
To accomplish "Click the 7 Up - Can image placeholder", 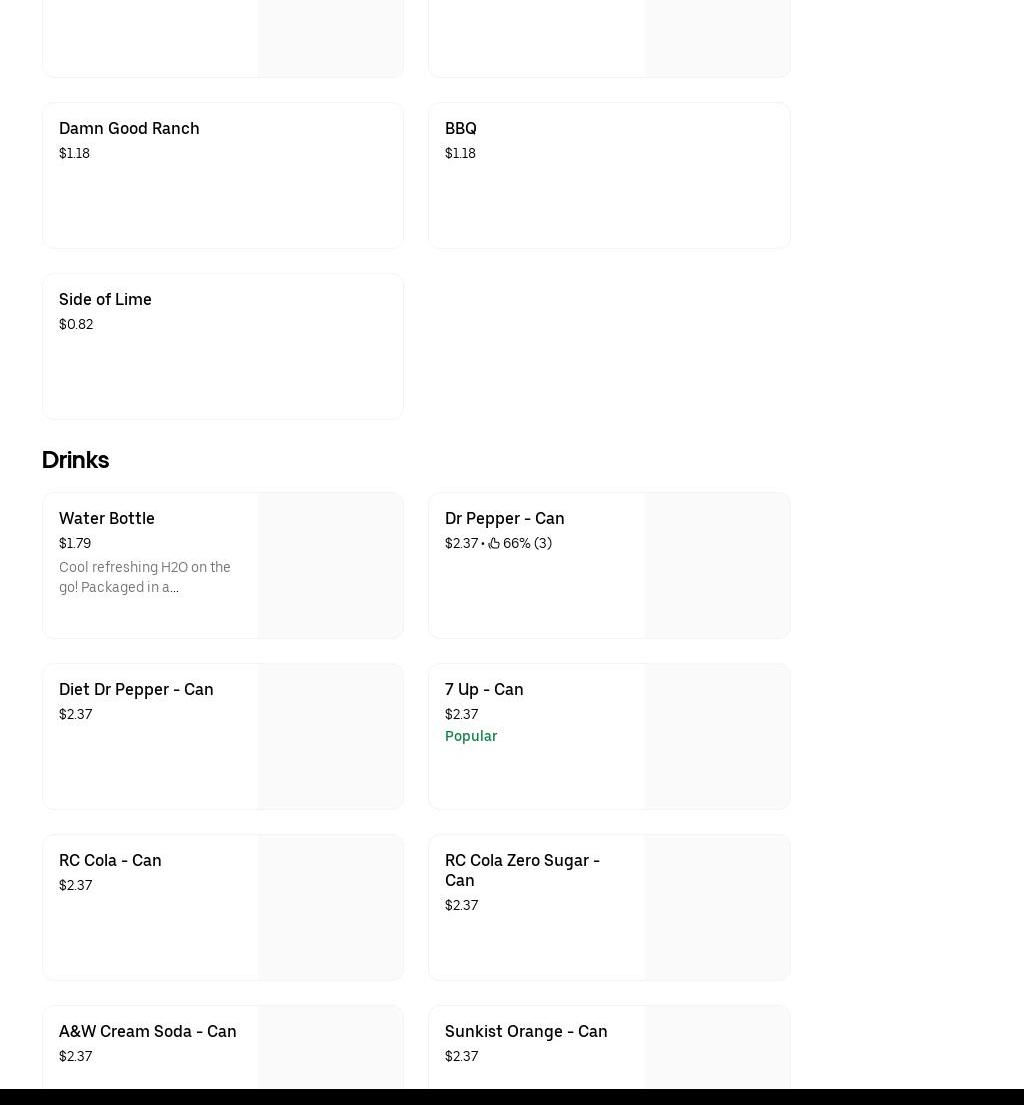I will [717, 736].
